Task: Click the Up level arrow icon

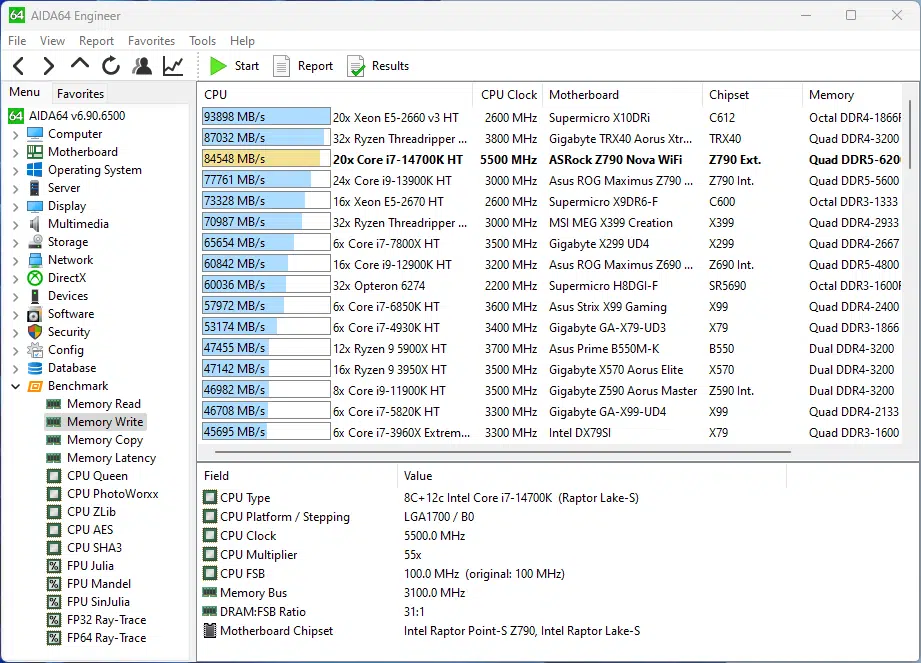Action: [80, 65]
